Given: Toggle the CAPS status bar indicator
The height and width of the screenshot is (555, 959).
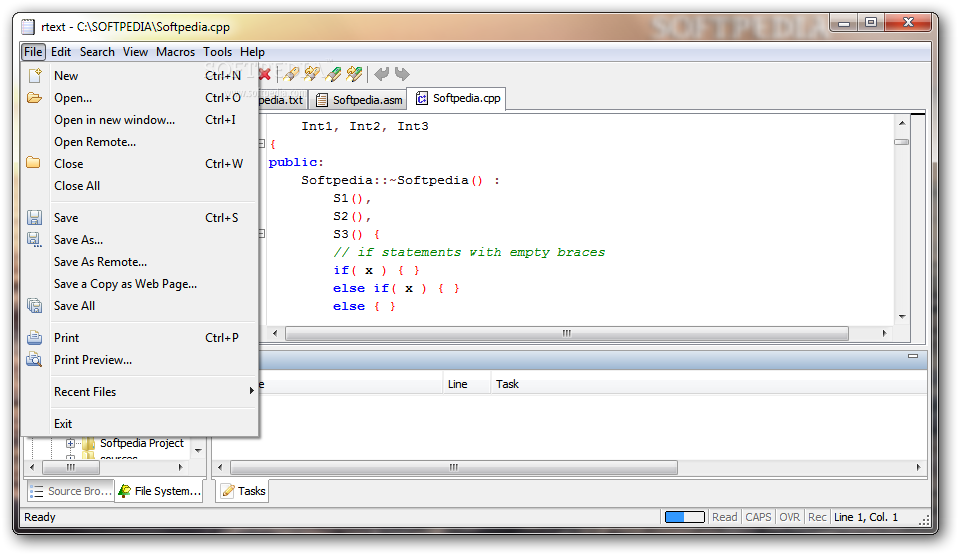Looking at the screenshot, I should [x=758, y=517].
